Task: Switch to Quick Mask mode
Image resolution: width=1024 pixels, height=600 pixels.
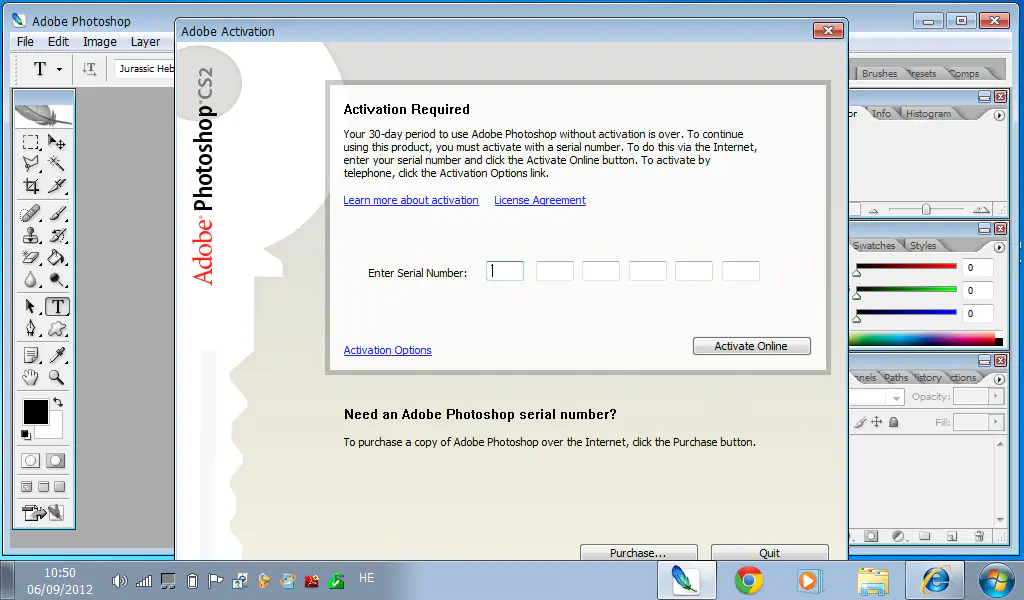Action: coord(56,461)
